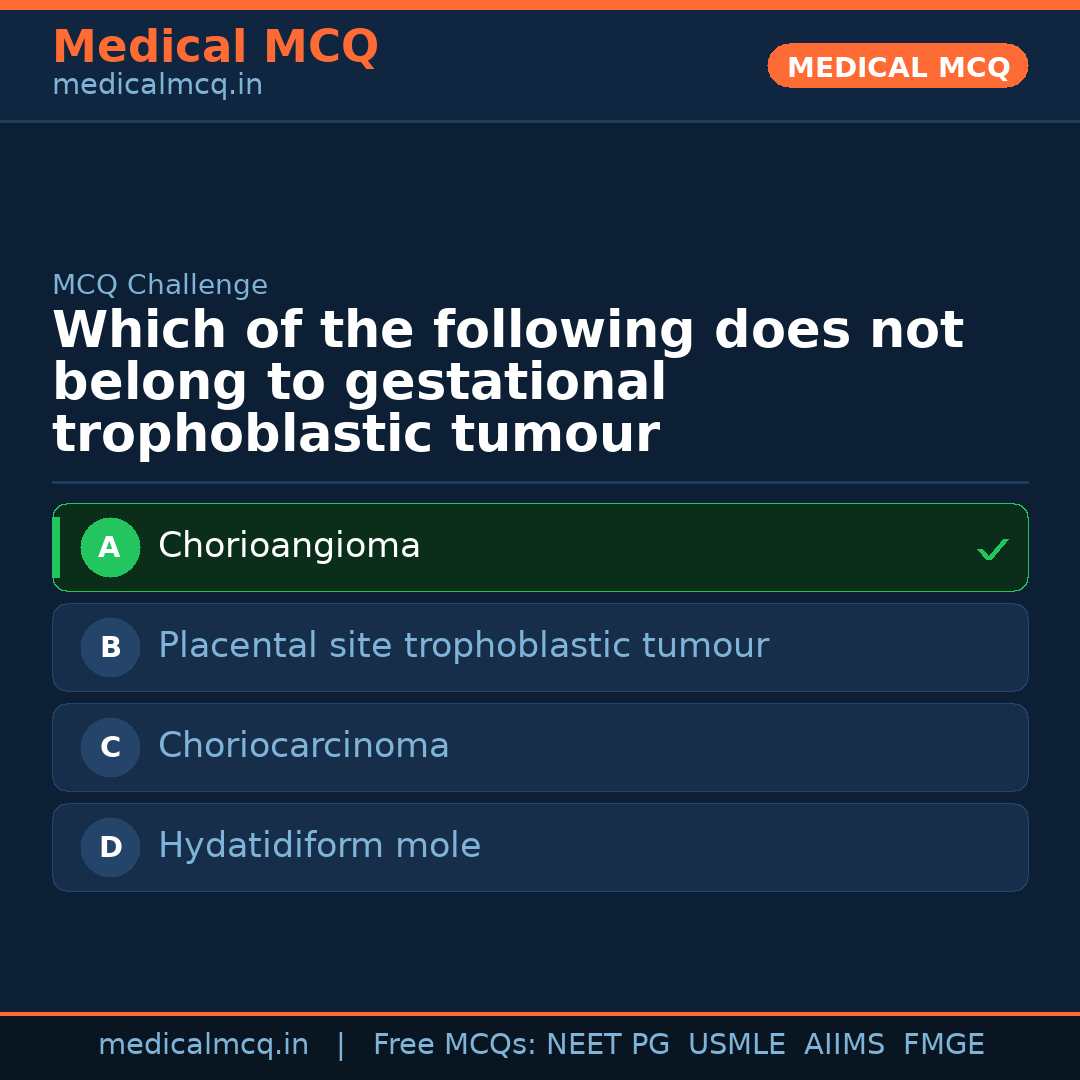Click the MCQ Challenge label

pyautogui.click(x=160, y=285)
